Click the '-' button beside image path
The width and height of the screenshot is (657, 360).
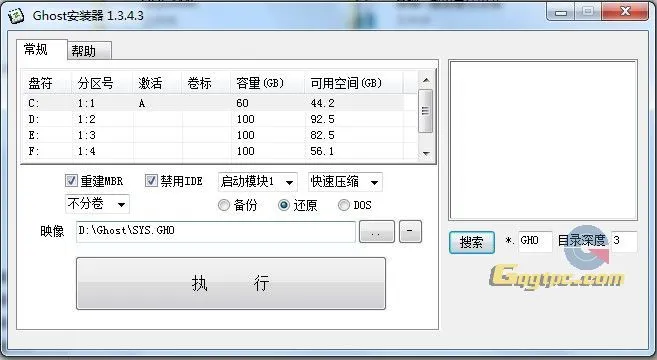[x=410, y=231]
